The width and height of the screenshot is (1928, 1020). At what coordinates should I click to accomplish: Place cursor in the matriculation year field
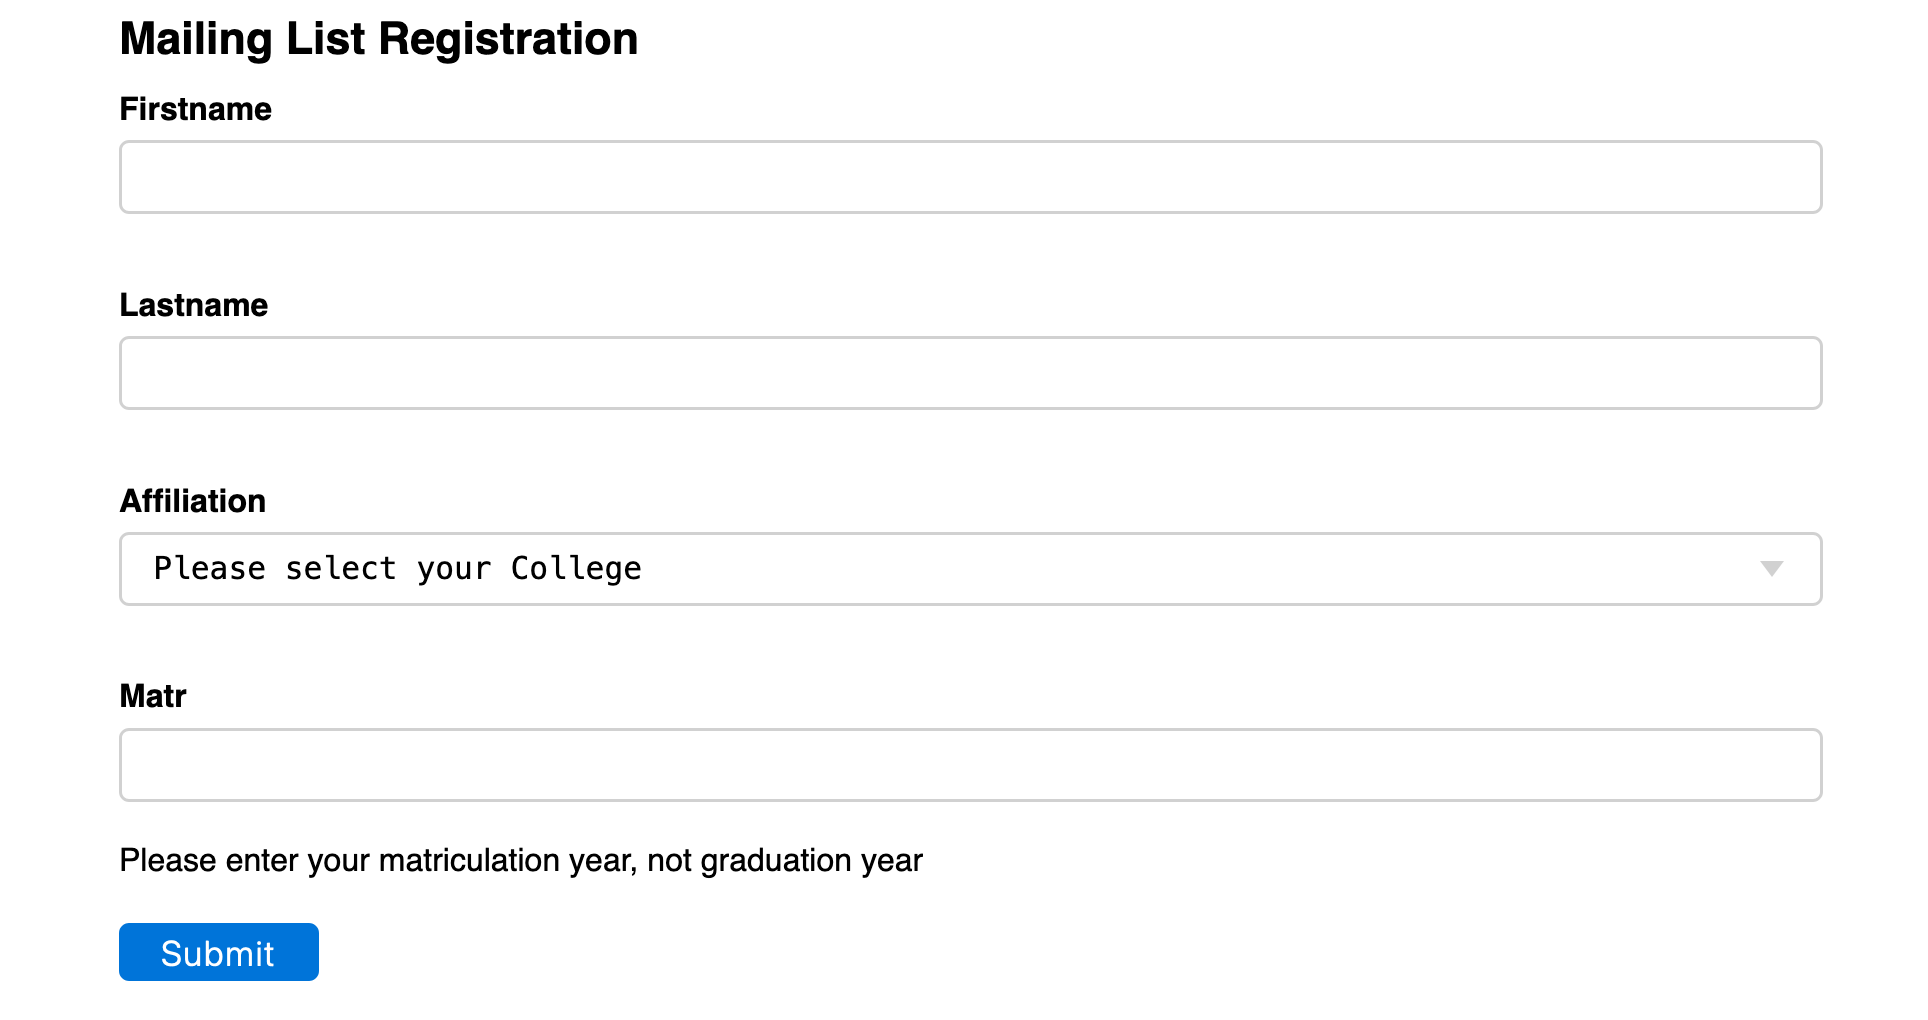[x=970, y=765]
